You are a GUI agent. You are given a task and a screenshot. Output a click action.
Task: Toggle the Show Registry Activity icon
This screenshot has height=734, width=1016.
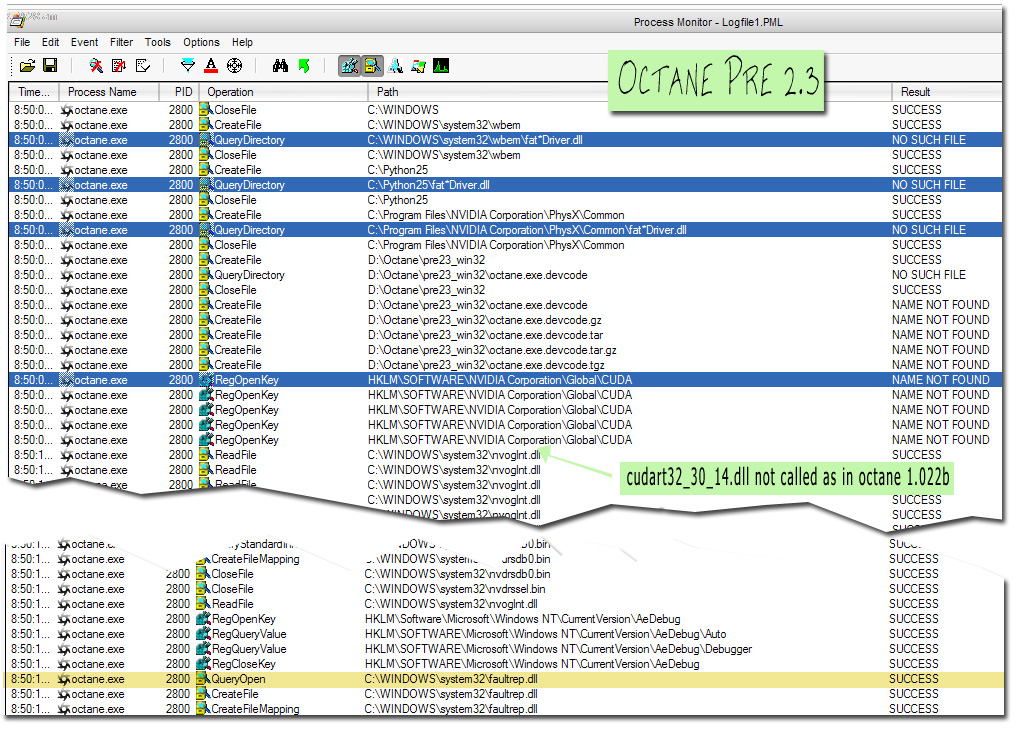pos(350,65)
